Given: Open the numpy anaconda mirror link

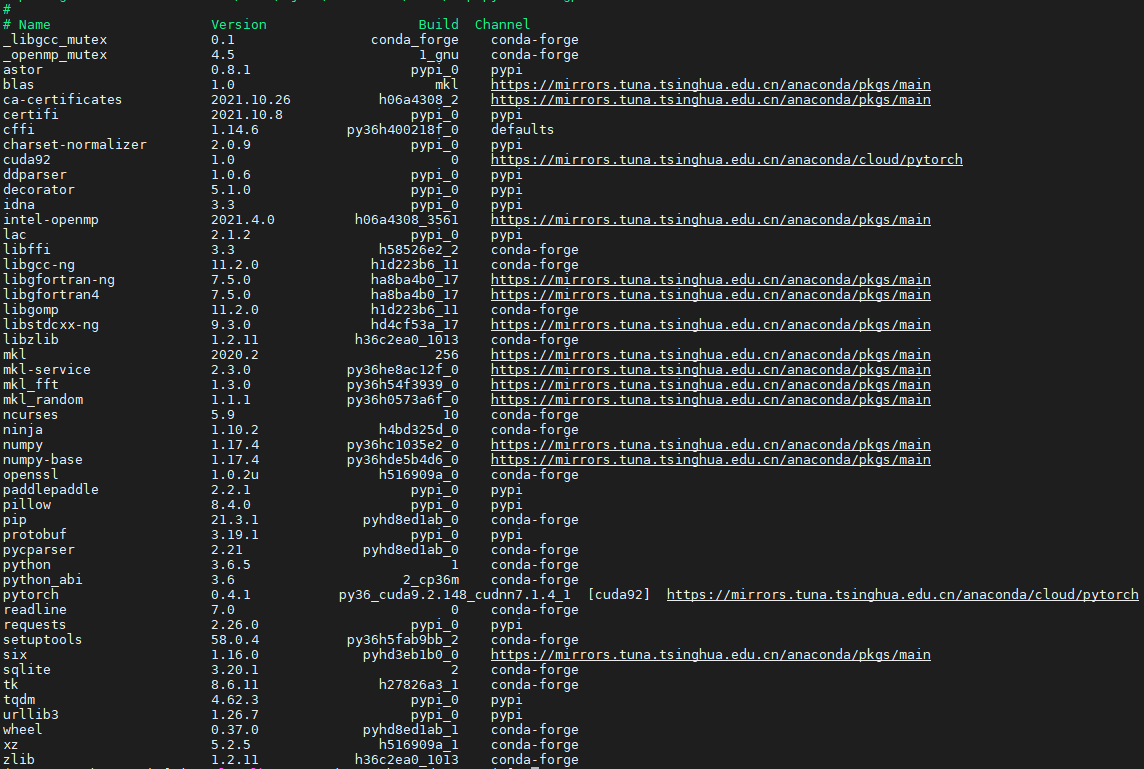Looking at the screenshot, I should coord(710,444).
